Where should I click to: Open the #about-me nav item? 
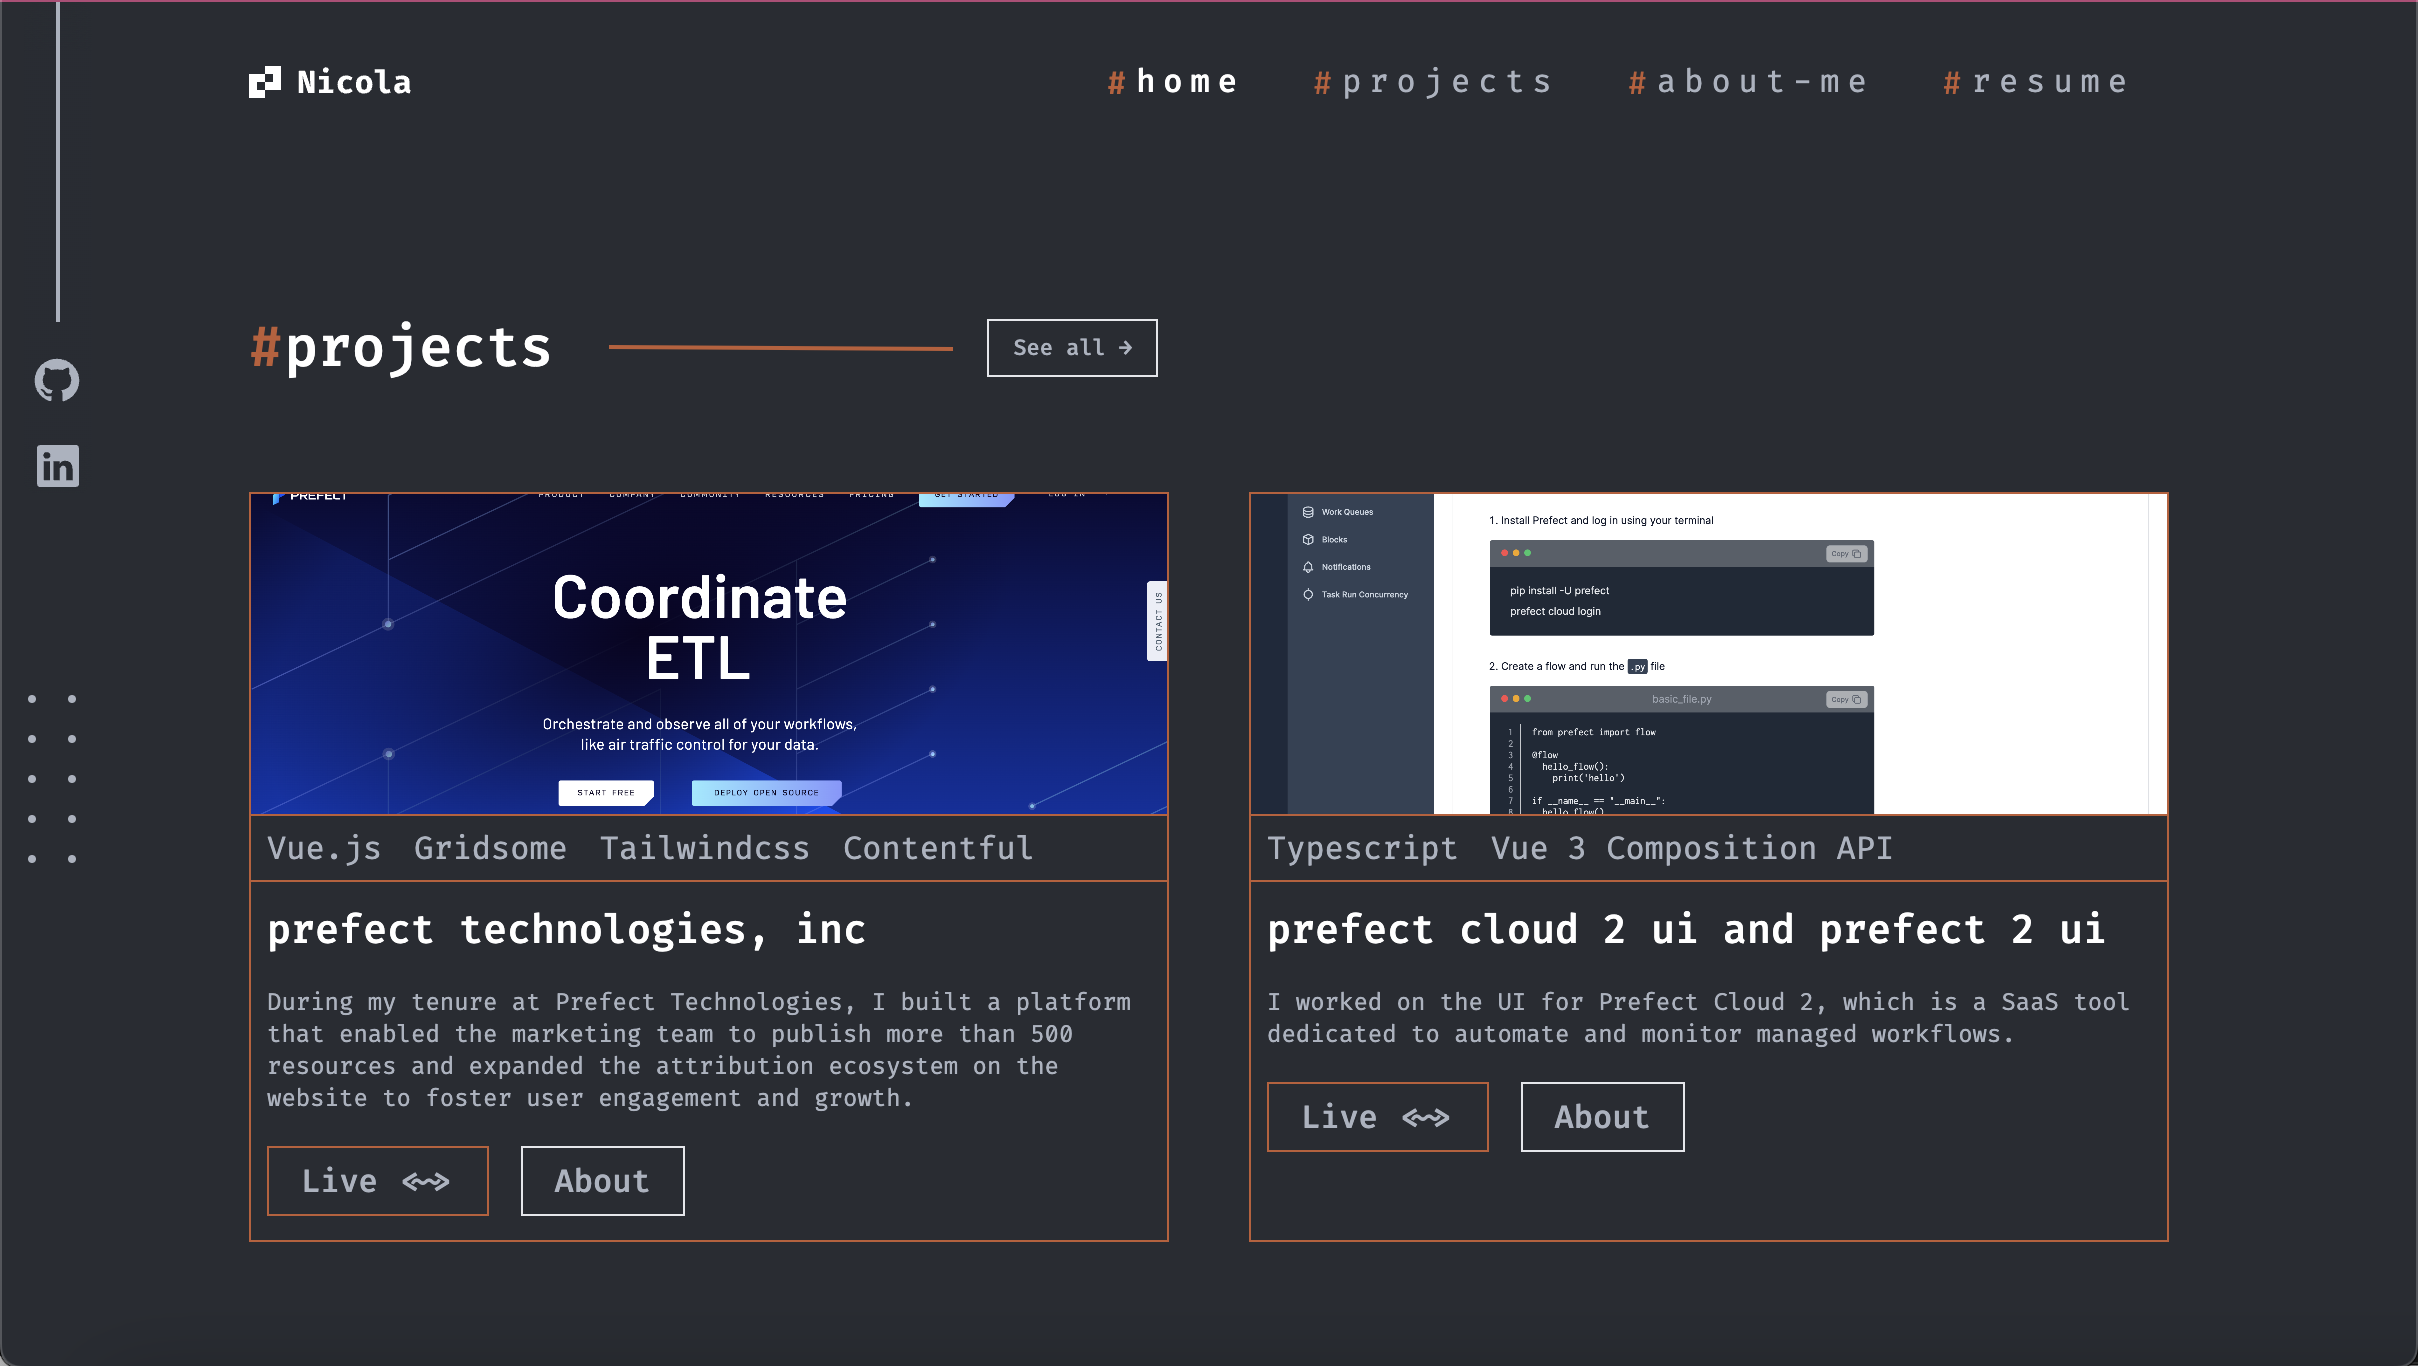[1747, 82]
